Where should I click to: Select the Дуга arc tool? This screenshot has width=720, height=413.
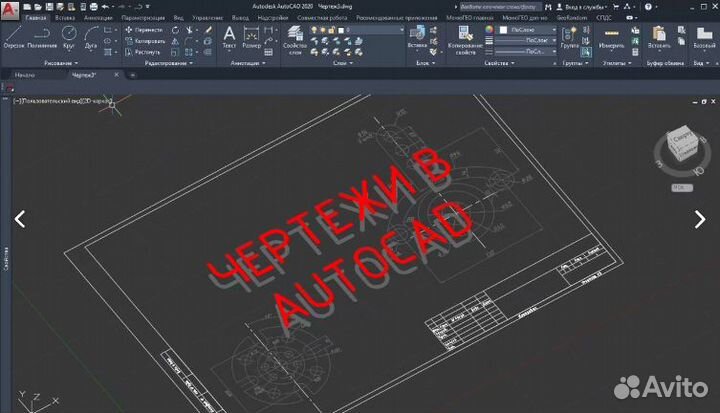pos(91,37)
